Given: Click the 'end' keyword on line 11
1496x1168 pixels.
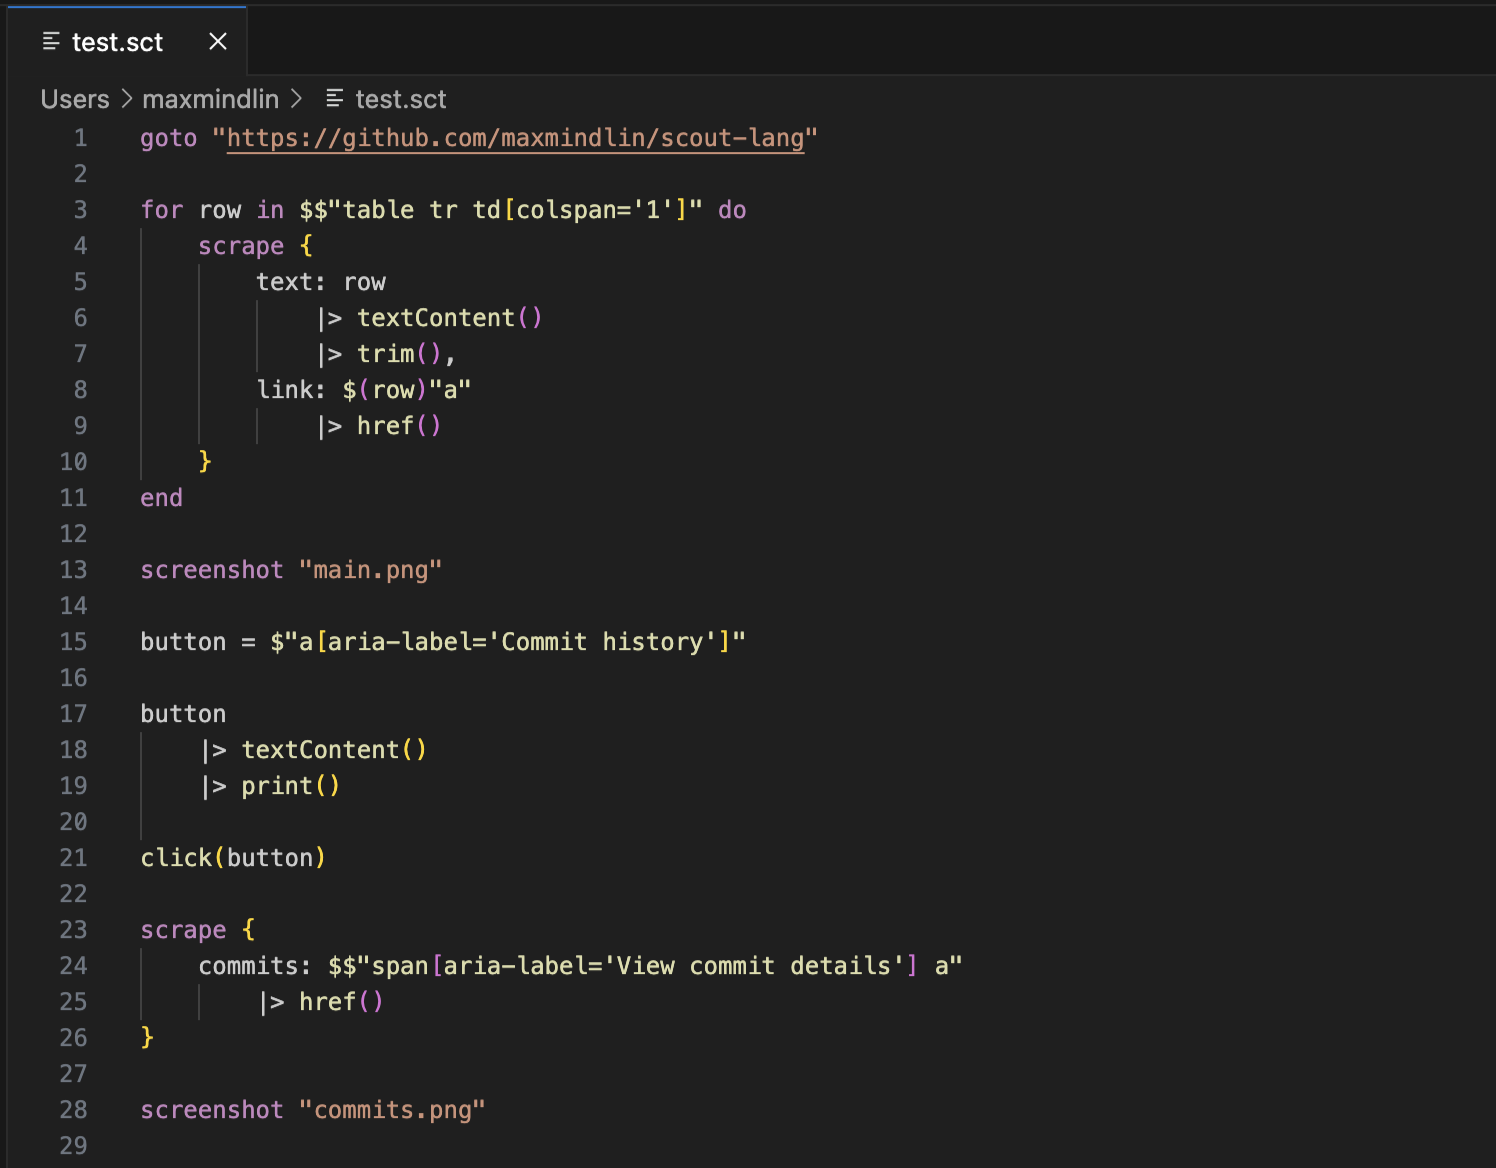Looking at the screenshot, I should [161, 498].
